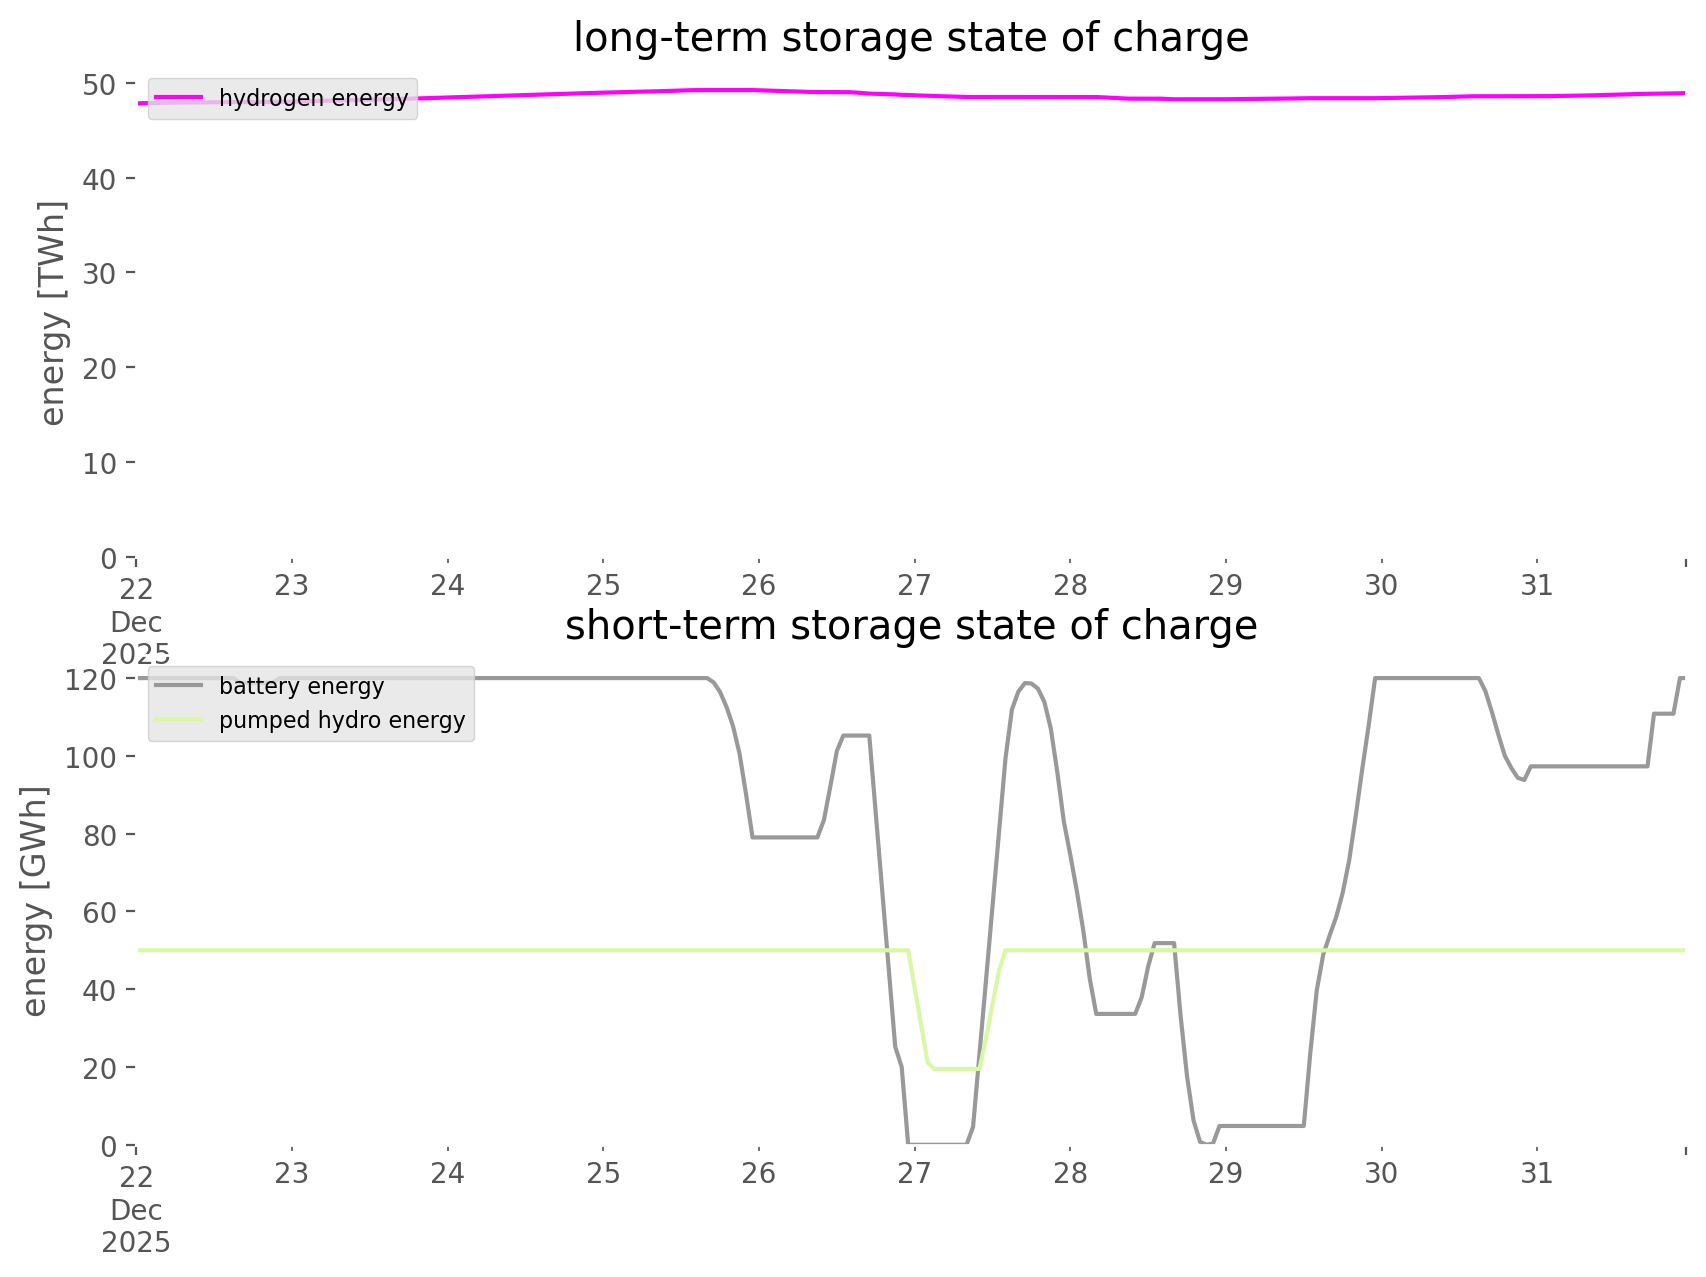Select the 'hydrogen energy' legend label
This screenshot has height=1277, width=1706.
(x=313, y=98)
